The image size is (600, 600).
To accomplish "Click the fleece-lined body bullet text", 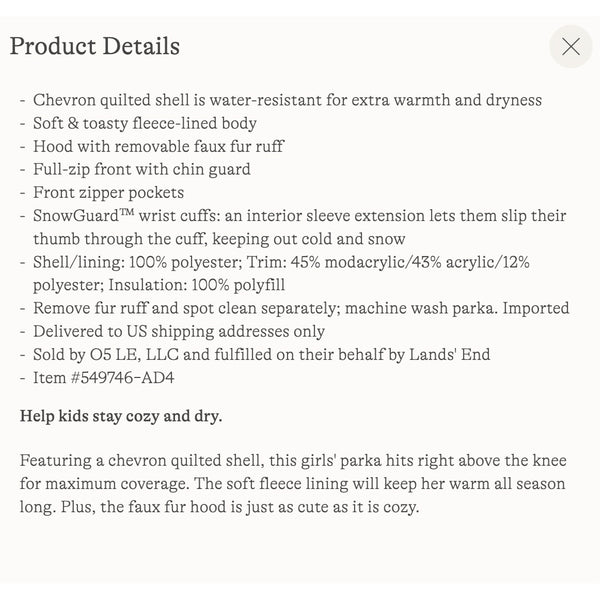I will coord(145,124).
